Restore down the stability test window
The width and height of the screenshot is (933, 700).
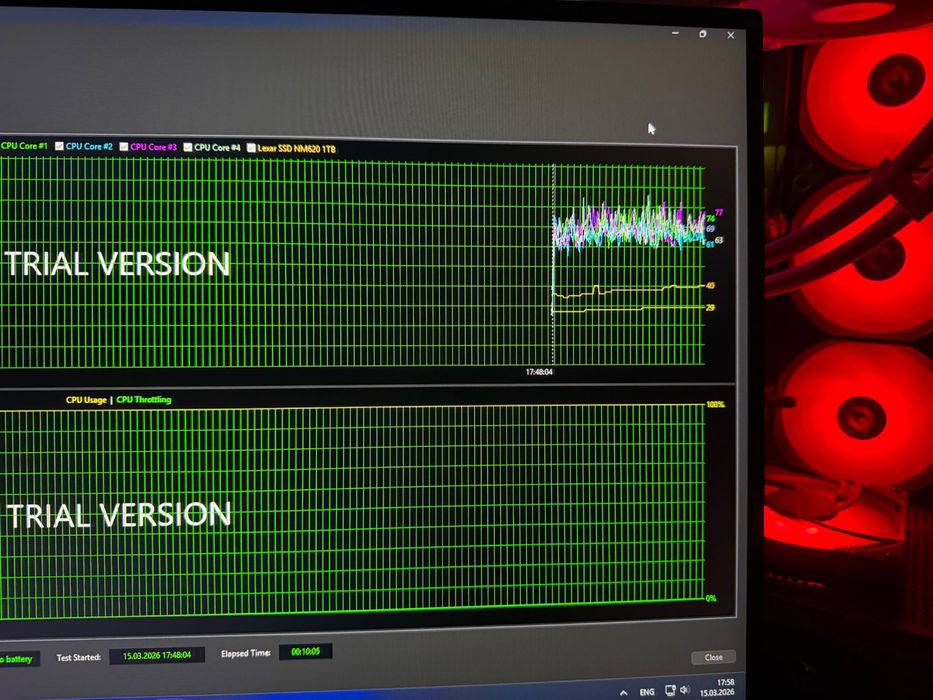coord(703,34)
